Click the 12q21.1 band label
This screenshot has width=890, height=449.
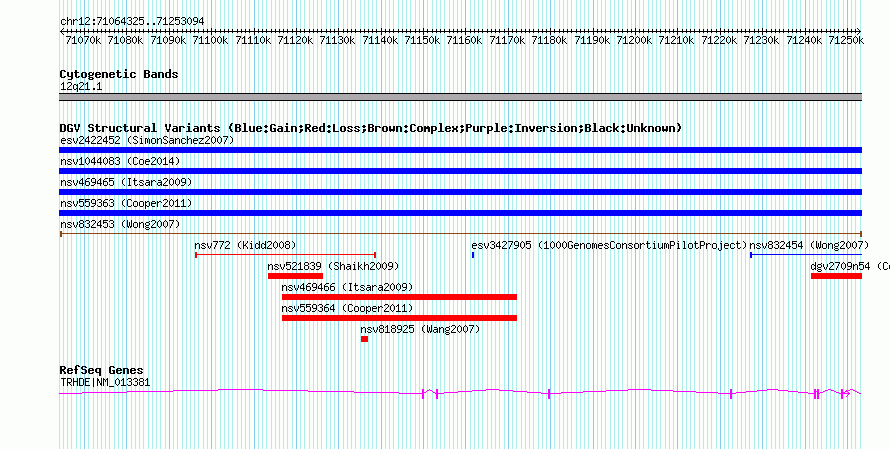(81, 87)
